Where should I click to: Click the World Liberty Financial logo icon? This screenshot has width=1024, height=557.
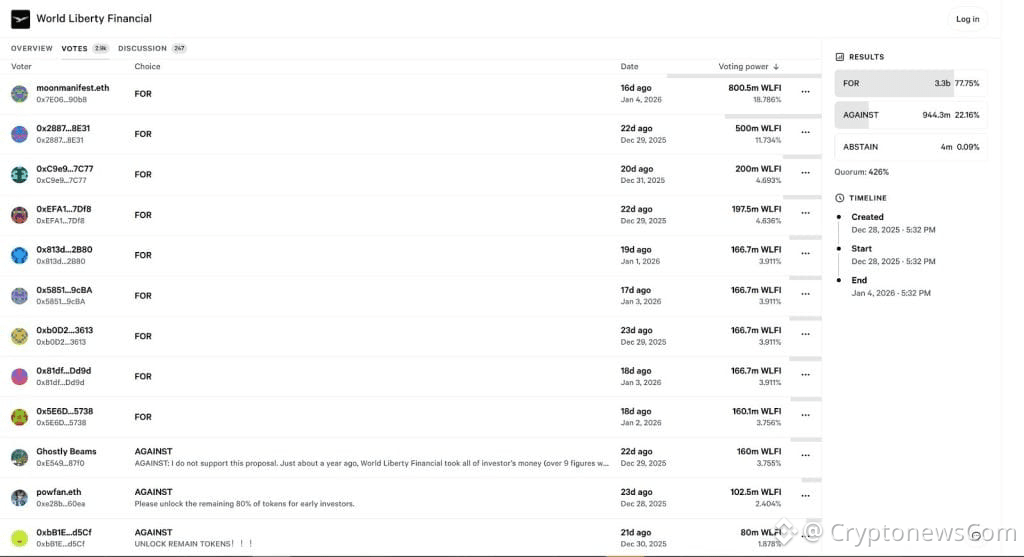(x=21, y=19)
